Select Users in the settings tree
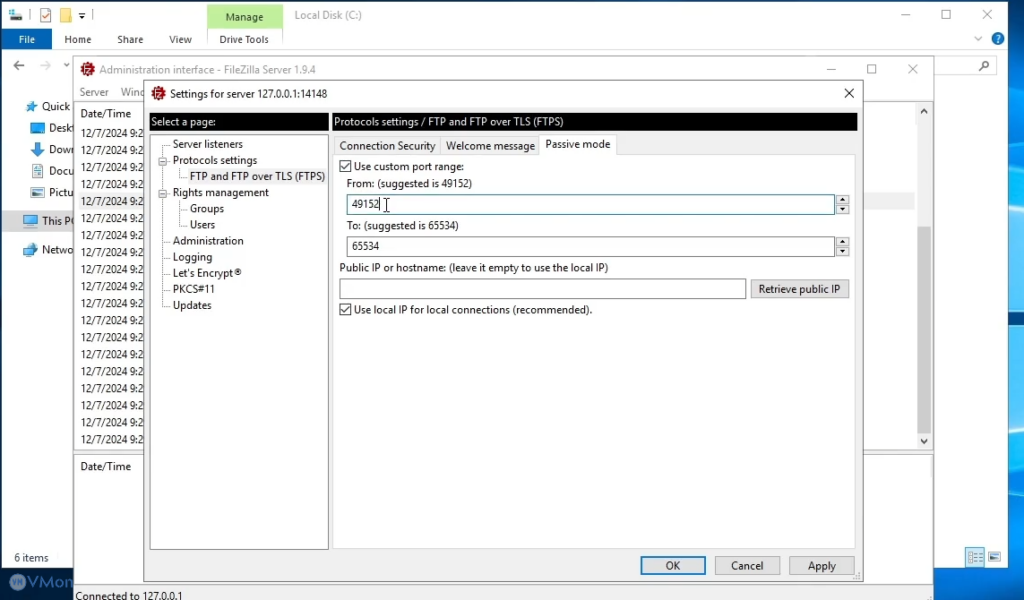This screenshot has height=600, width=1024. [x=202, y=225]
